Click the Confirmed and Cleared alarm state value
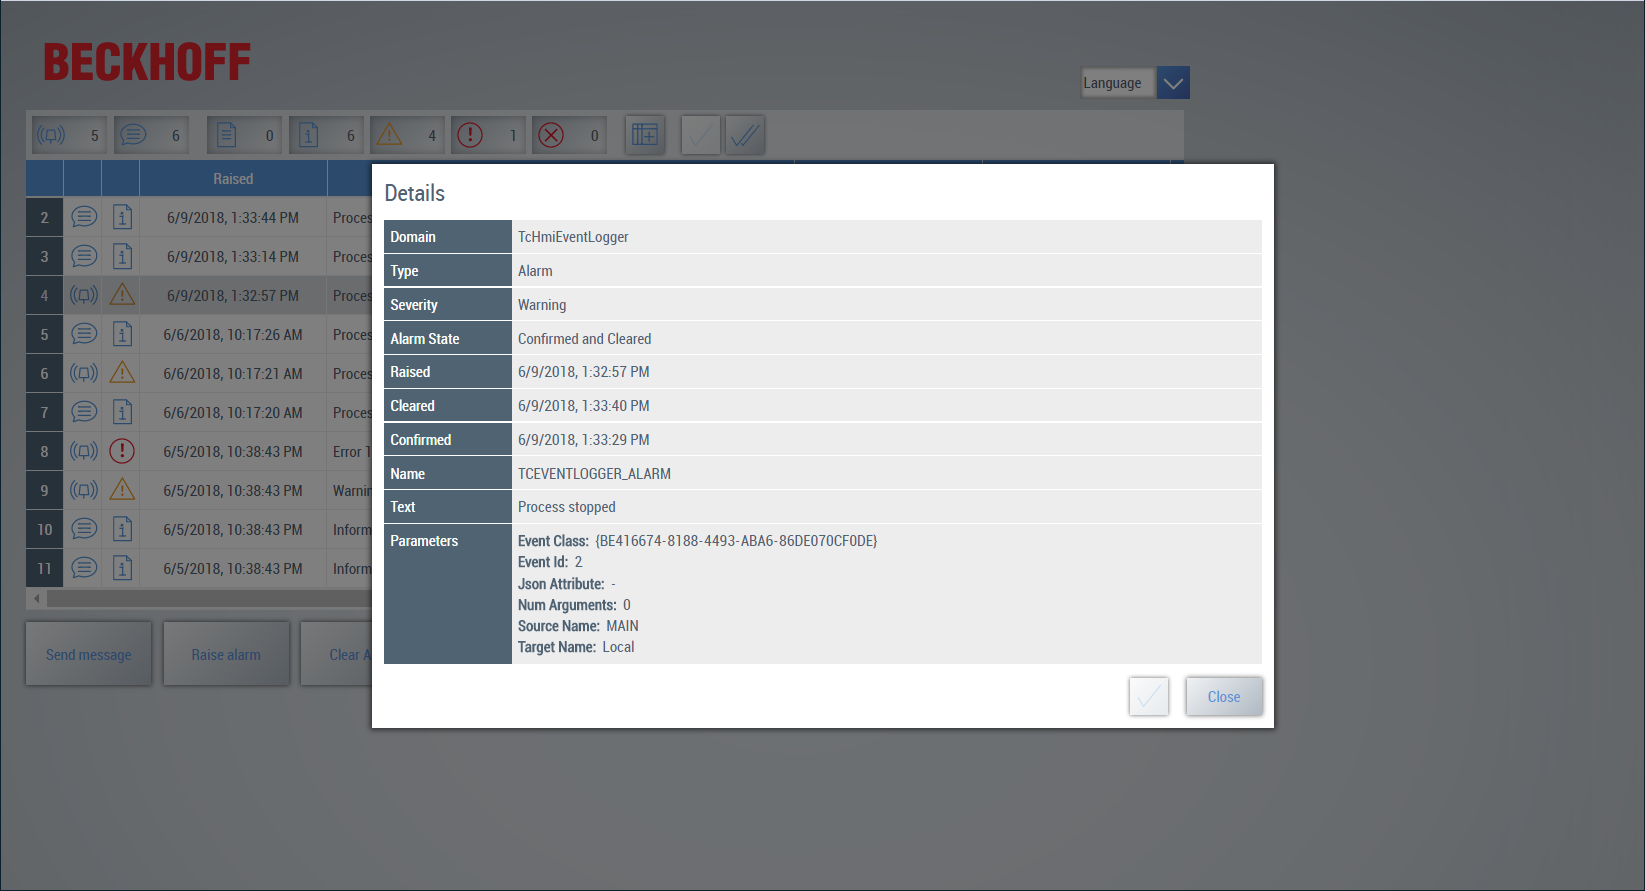The width and height of the screenshot is (1645, 891). point(584,339)
